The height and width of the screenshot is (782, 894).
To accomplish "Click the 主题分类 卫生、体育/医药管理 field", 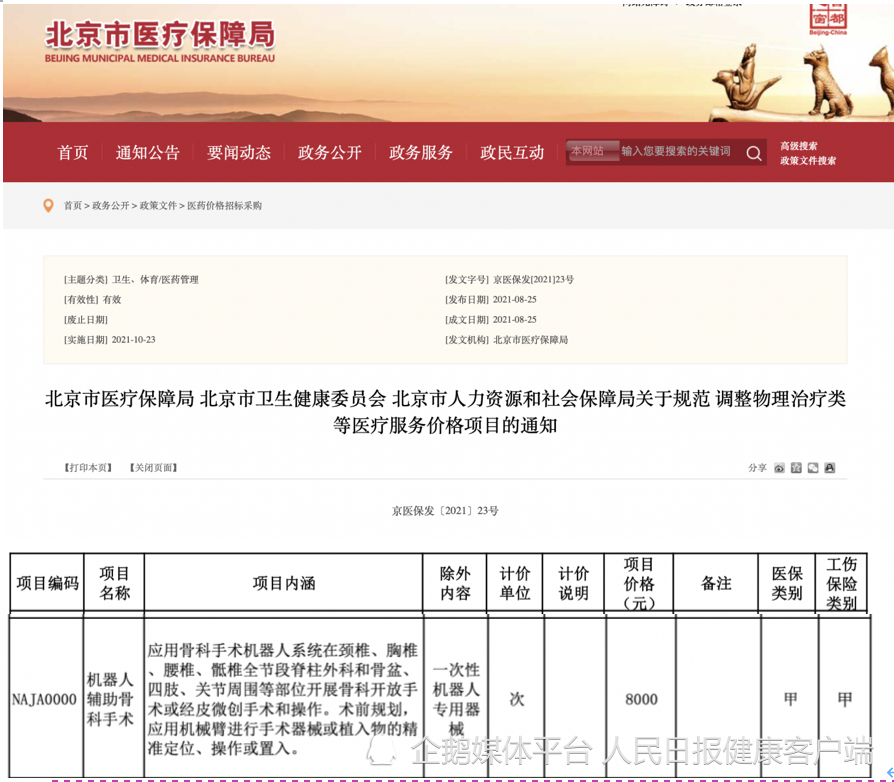I will click(131, 280).
